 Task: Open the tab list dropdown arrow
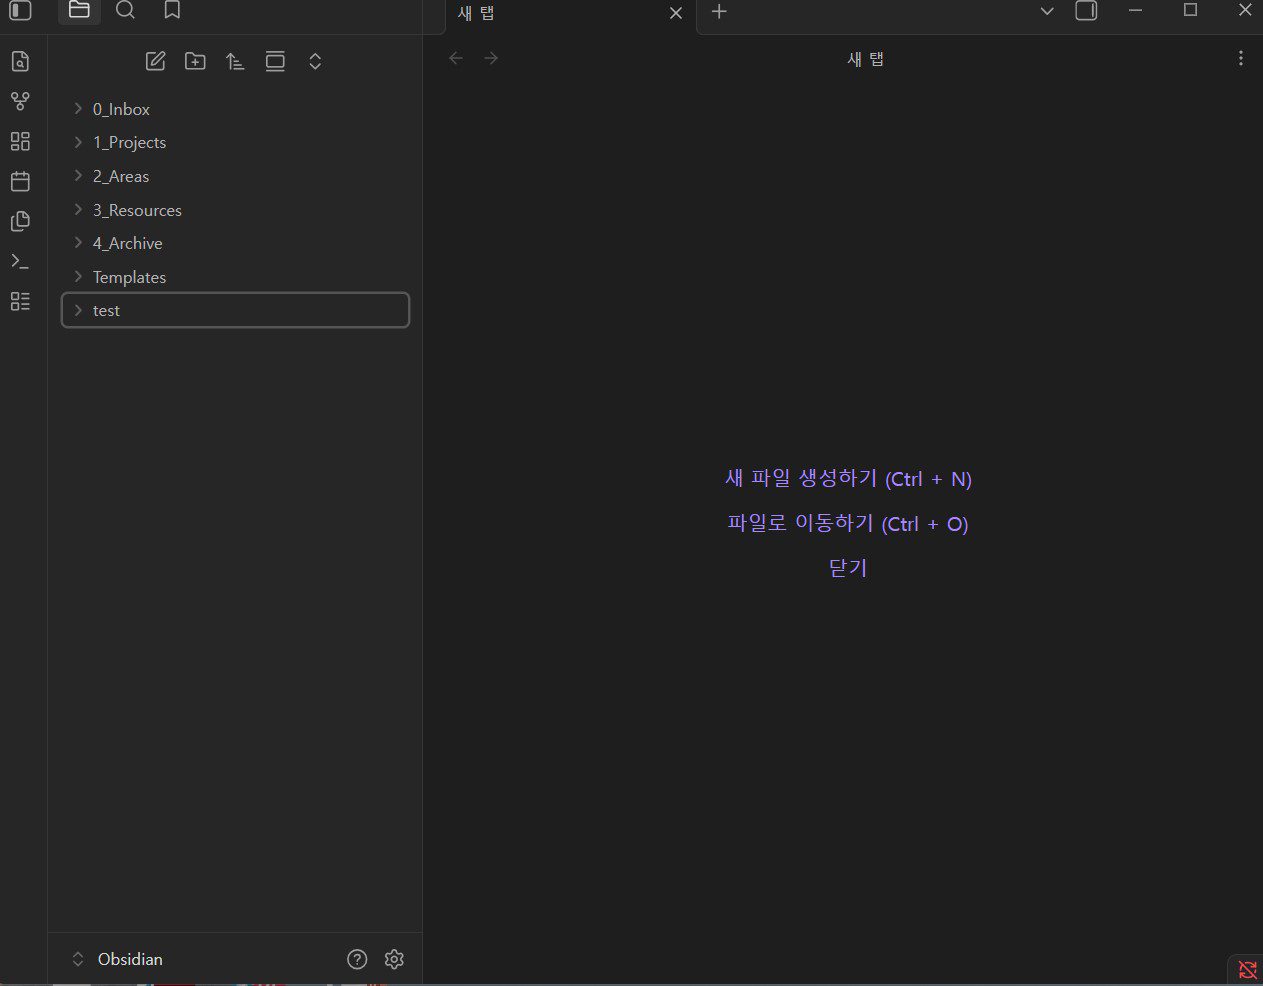[x=1046, y=11]
